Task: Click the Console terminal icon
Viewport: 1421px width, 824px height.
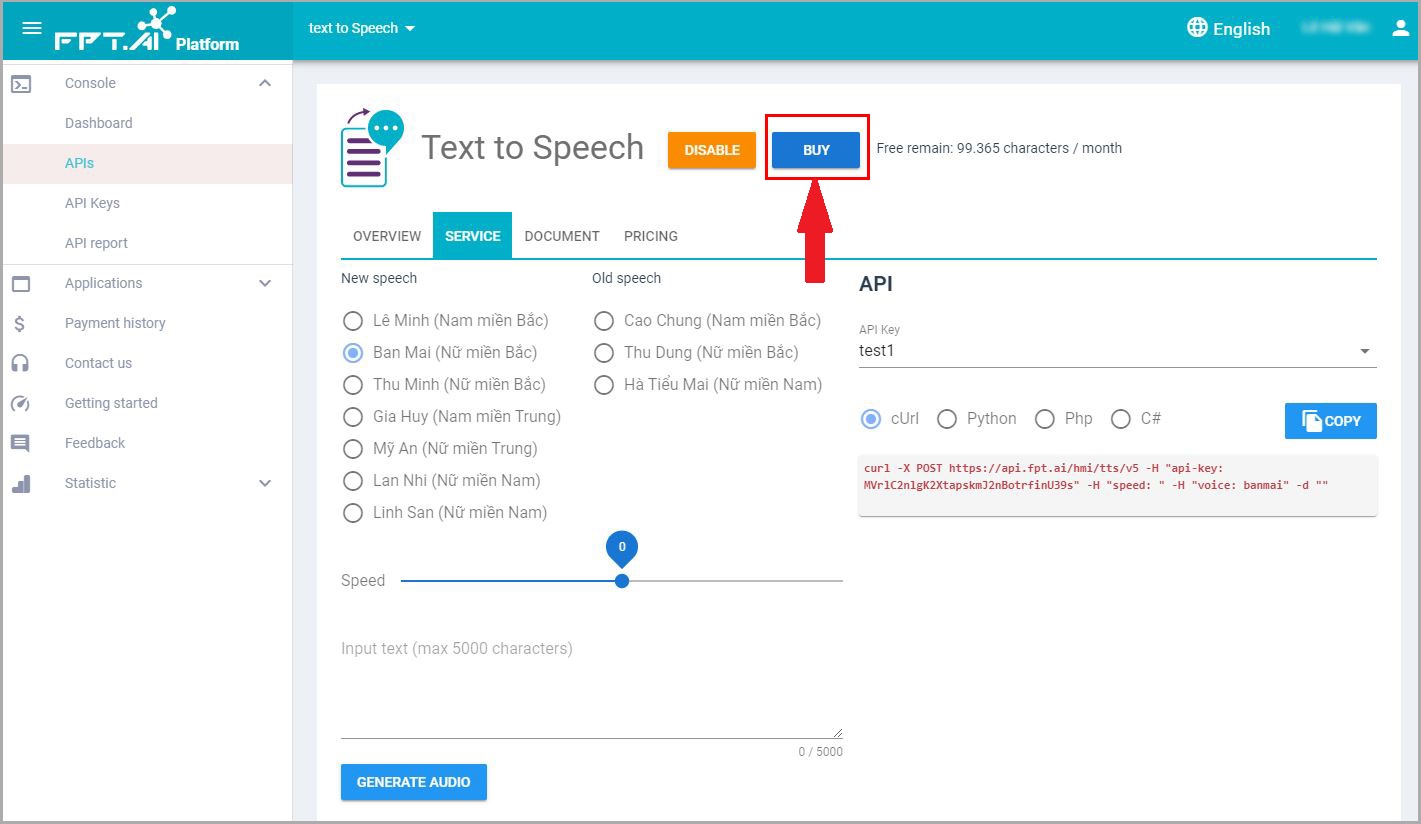Action: click(x=21, y=84)
